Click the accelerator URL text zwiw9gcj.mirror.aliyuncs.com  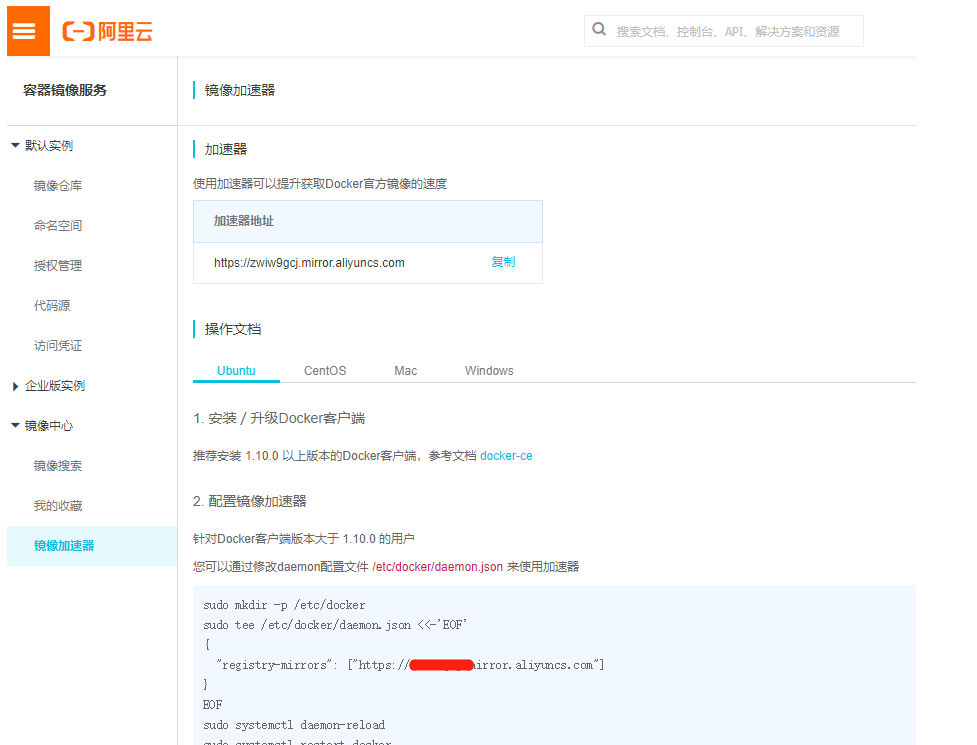309,263
